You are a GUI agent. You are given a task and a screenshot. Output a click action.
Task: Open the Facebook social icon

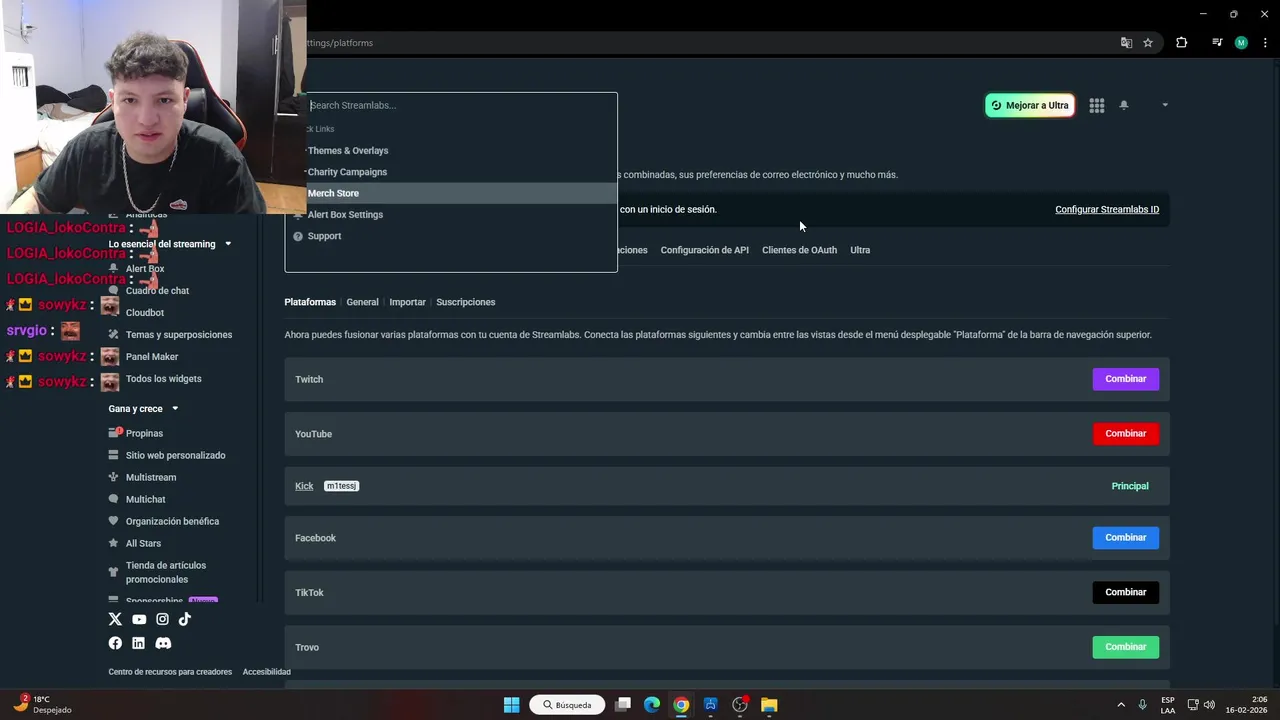(115, 643)
